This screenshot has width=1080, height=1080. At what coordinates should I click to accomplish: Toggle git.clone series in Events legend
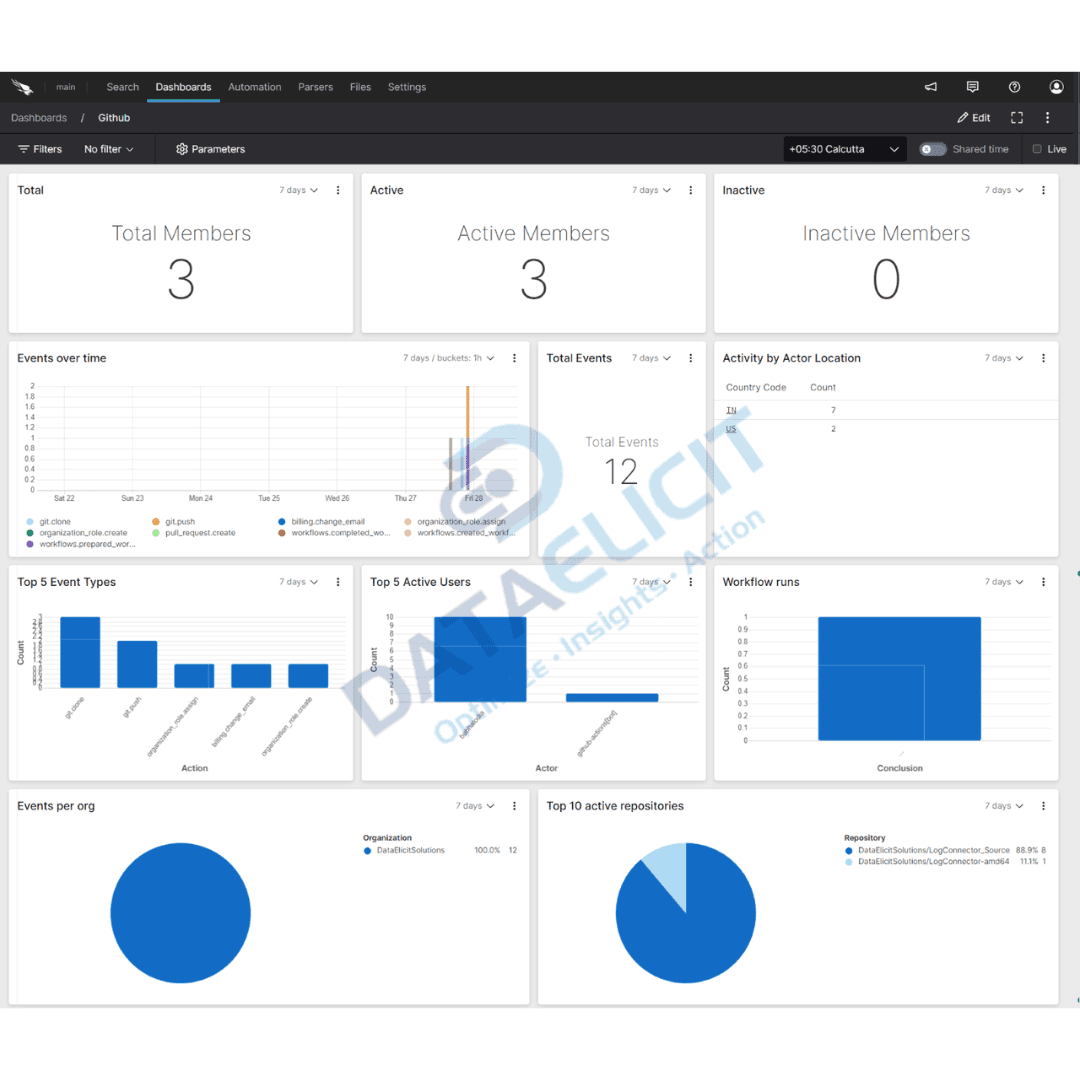click(30, 522)
